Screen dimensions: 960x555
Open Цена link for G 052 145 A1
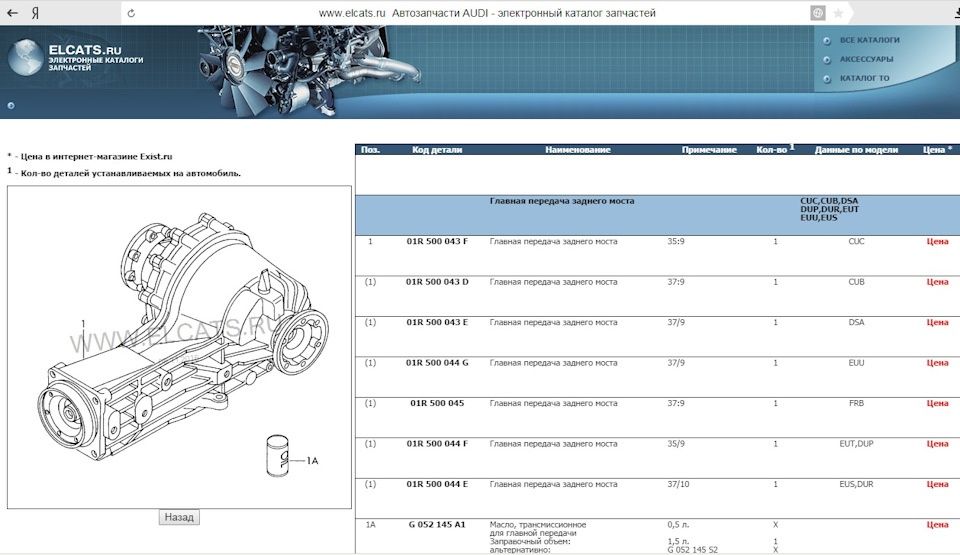click(x=937, y=524)
